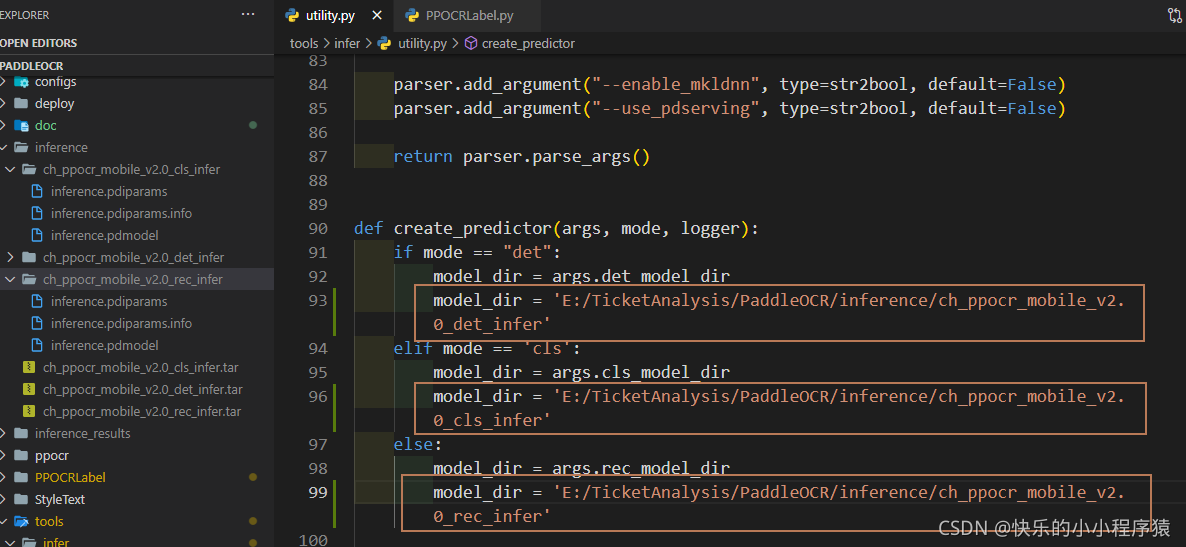Open the Explorer more actions ellipsis
The width and height of the screenshot is (1186, 547).
(247, 14)
